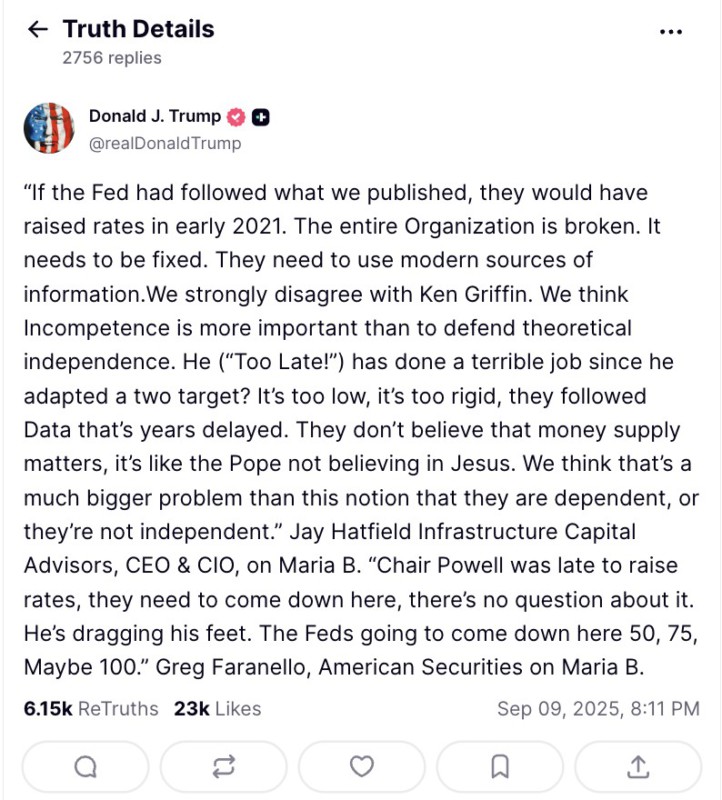
Task: Click the Truth Details page title
Action: click(138, 29)
